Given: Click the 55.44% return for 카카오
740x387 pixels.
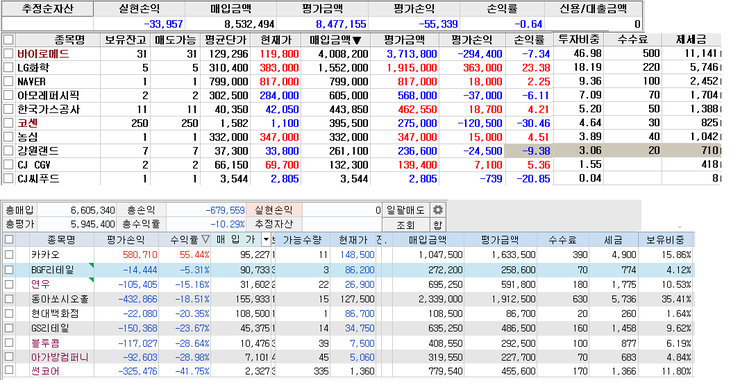Looking at the screenshot, I should pos(194,255).
